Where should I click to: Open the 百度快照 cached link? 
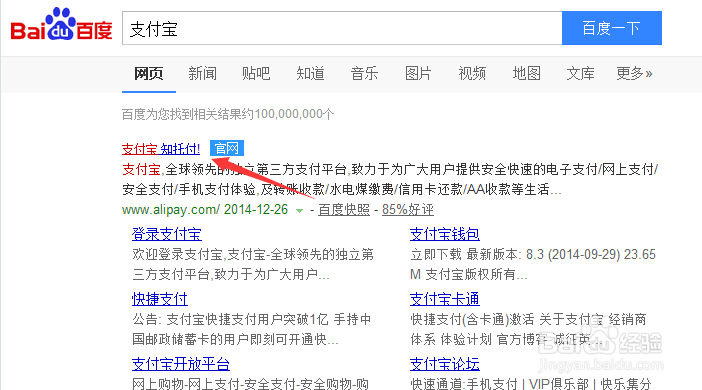tap(344, 210)
